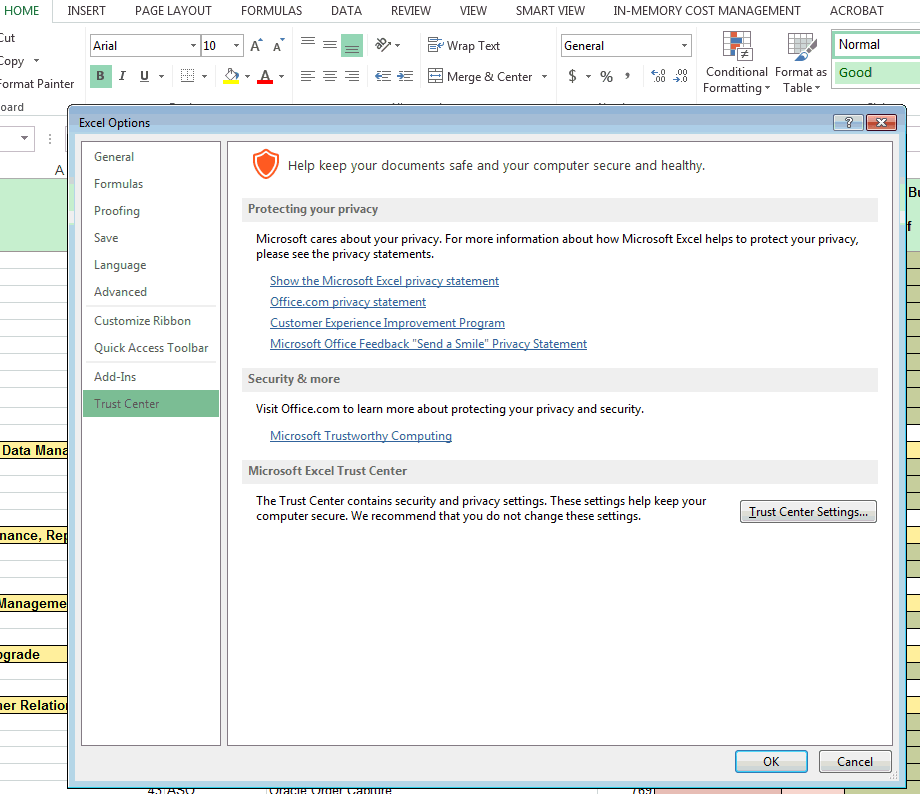Expand the Fill Color dropdown arrow
920x794 pixels.
248,76
